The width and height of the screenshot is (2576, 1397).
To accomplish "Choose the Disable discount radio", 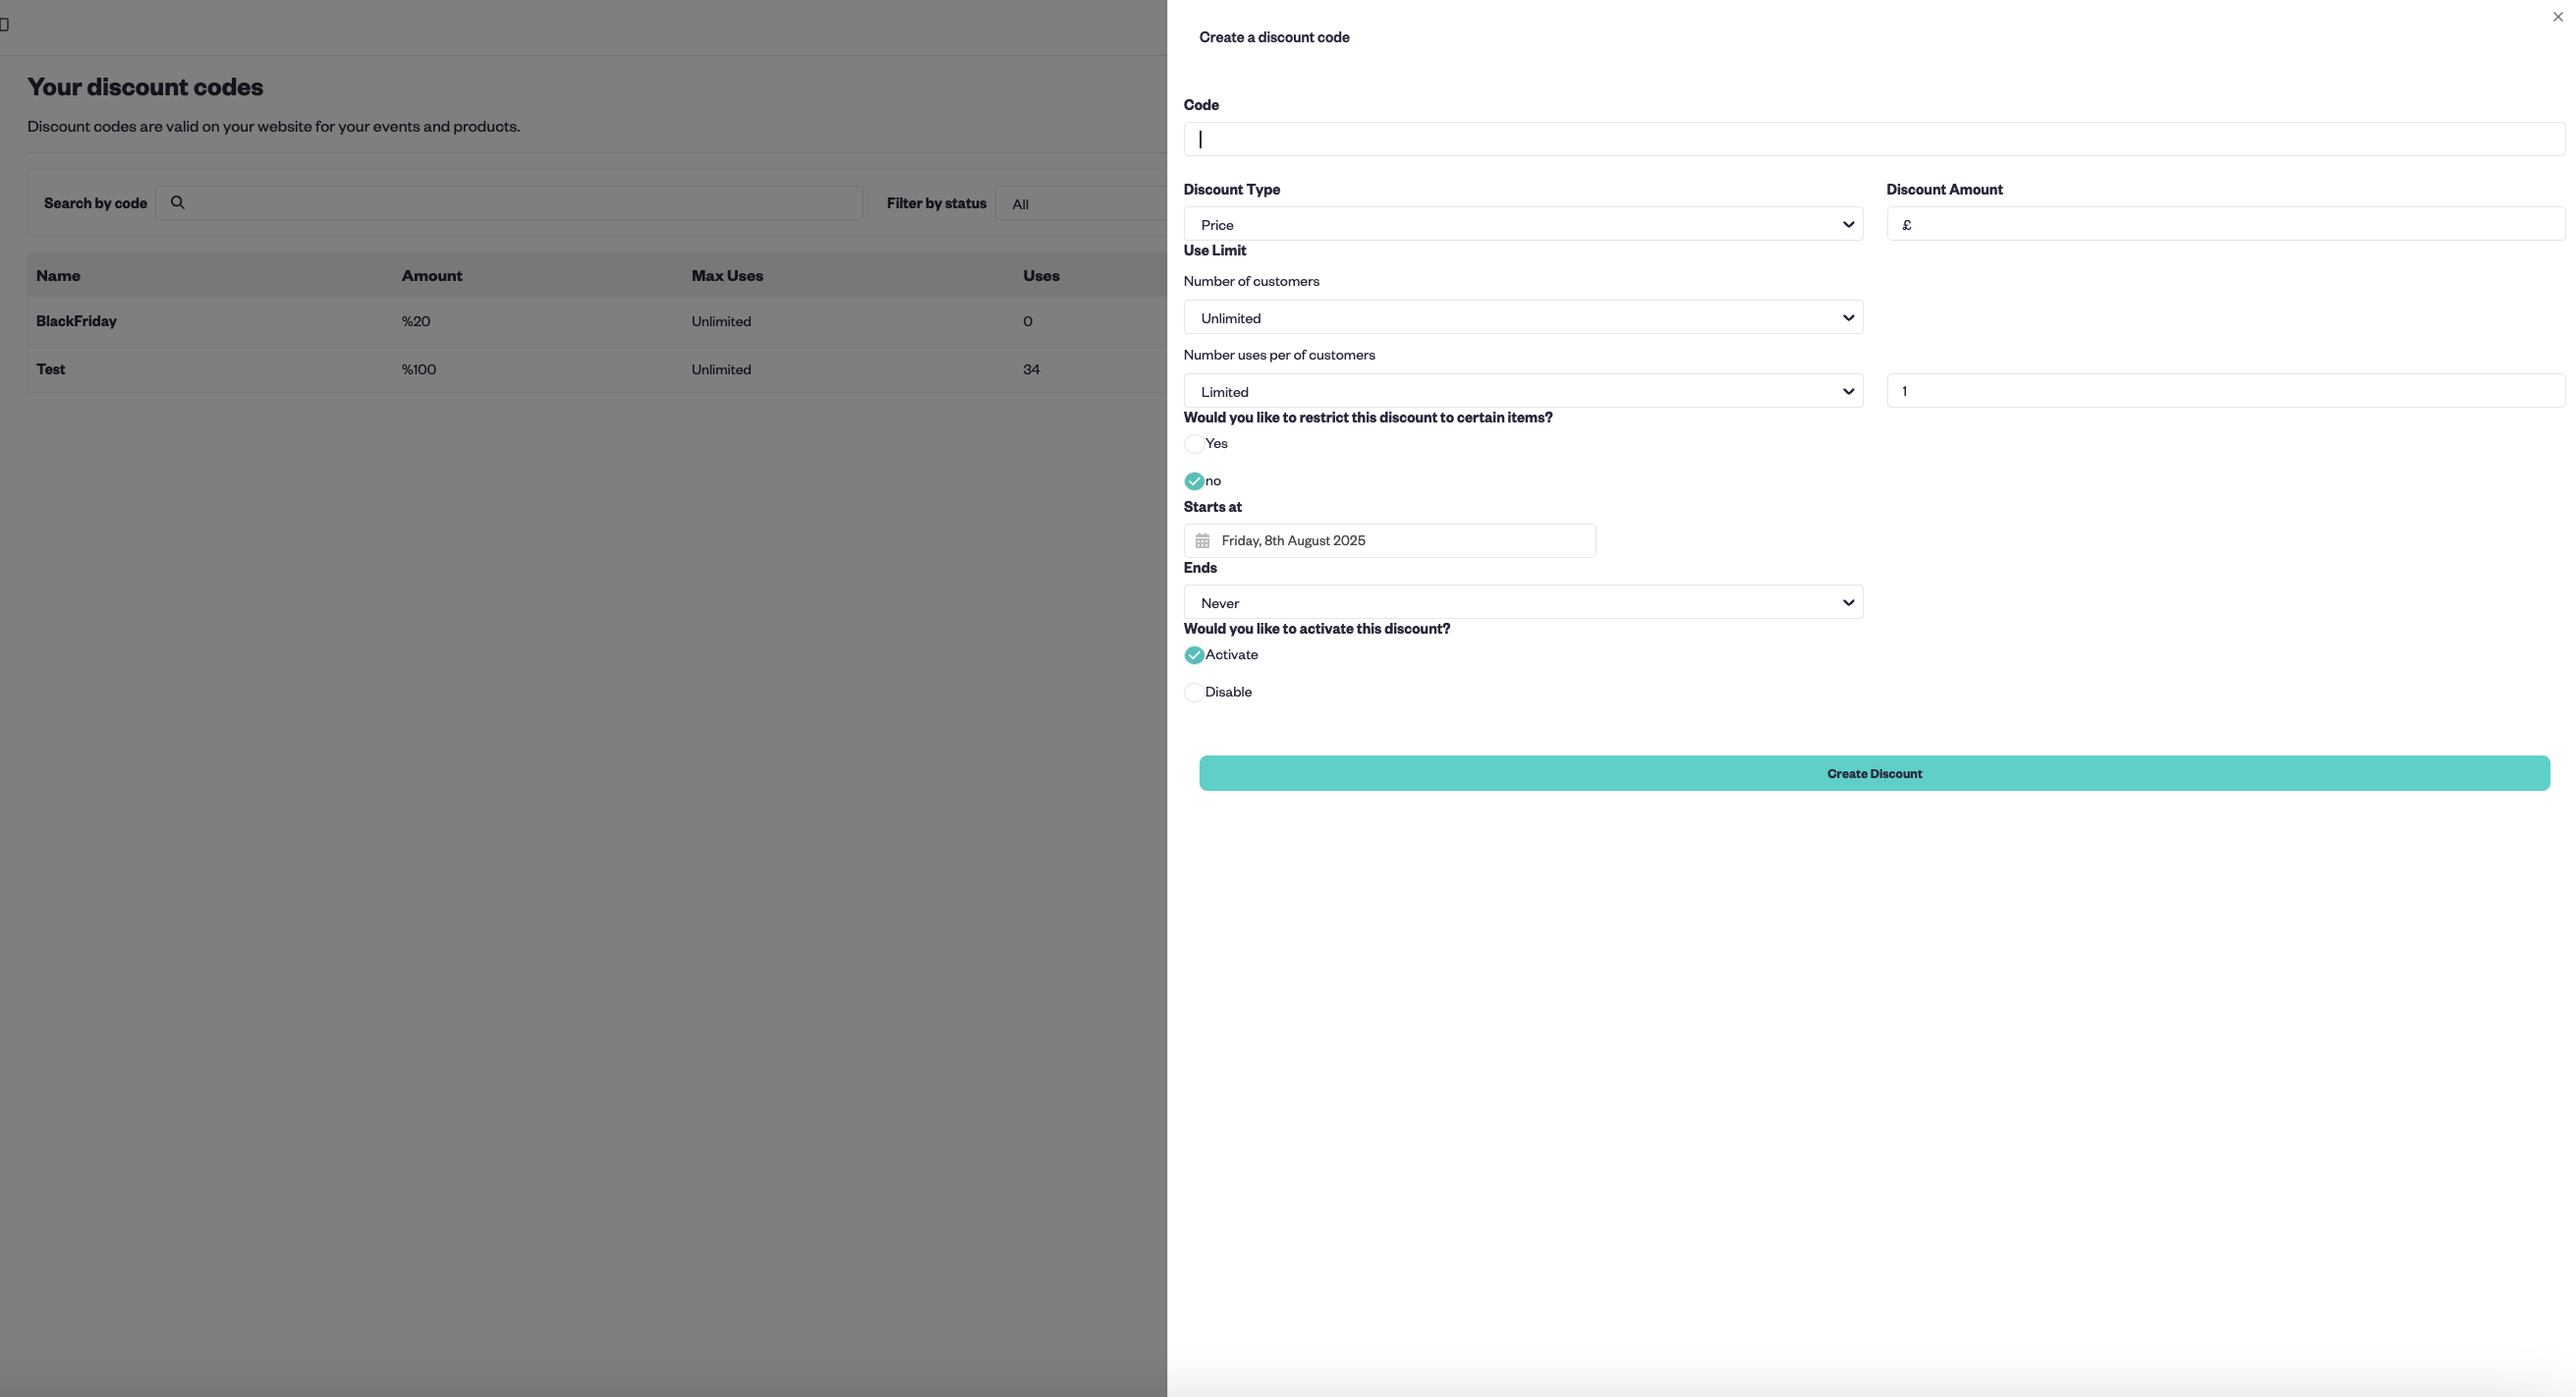I will 1193,692.
